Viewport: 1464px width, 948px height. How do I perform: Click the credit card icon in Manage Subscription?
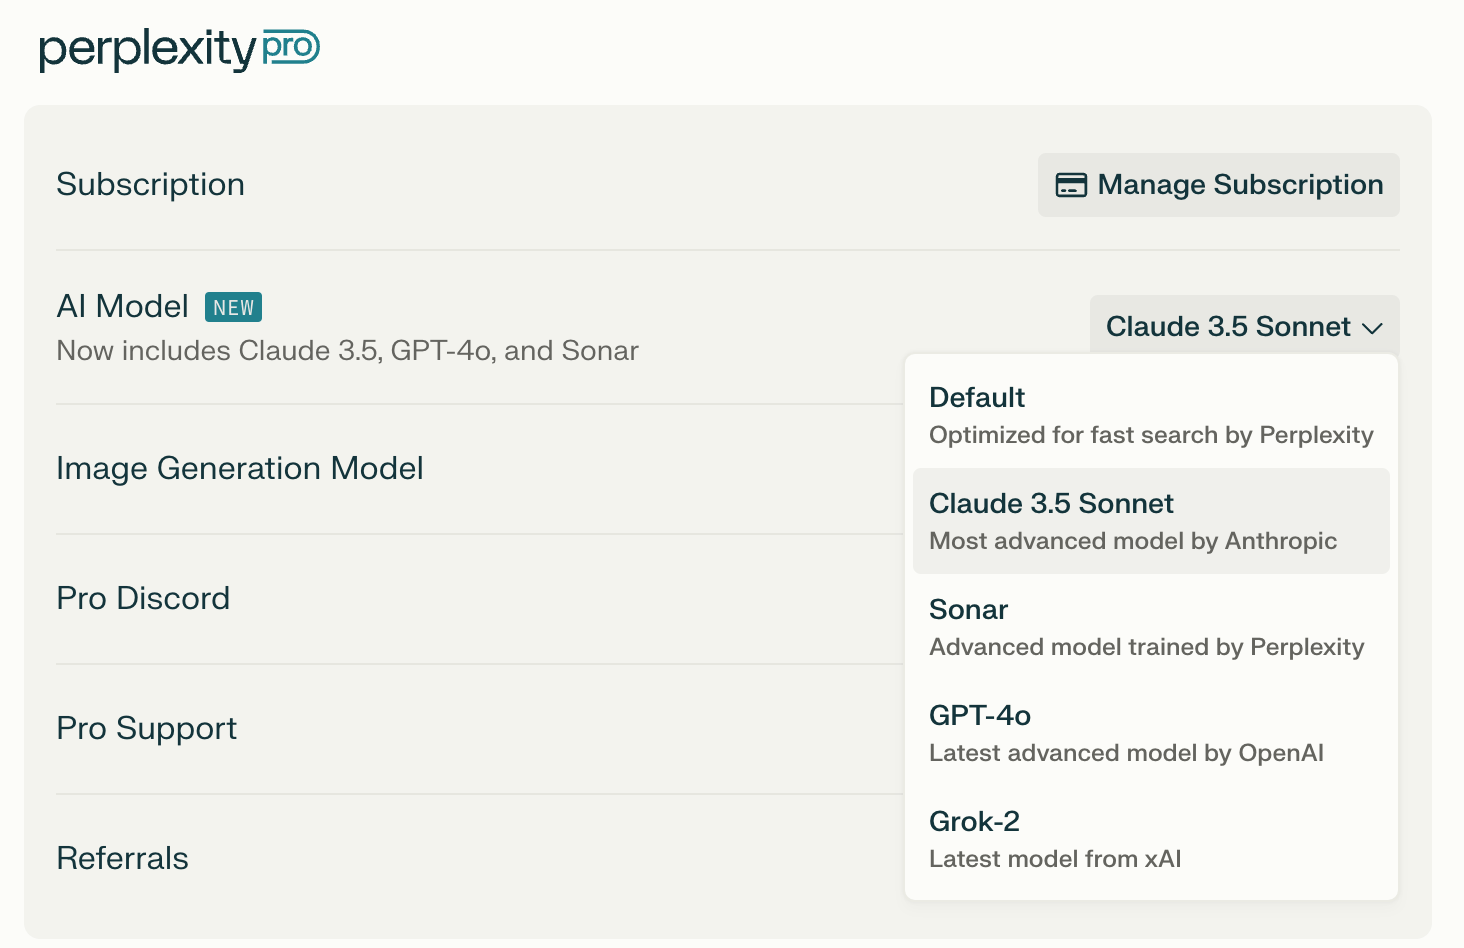click(x=1071, y=185)
